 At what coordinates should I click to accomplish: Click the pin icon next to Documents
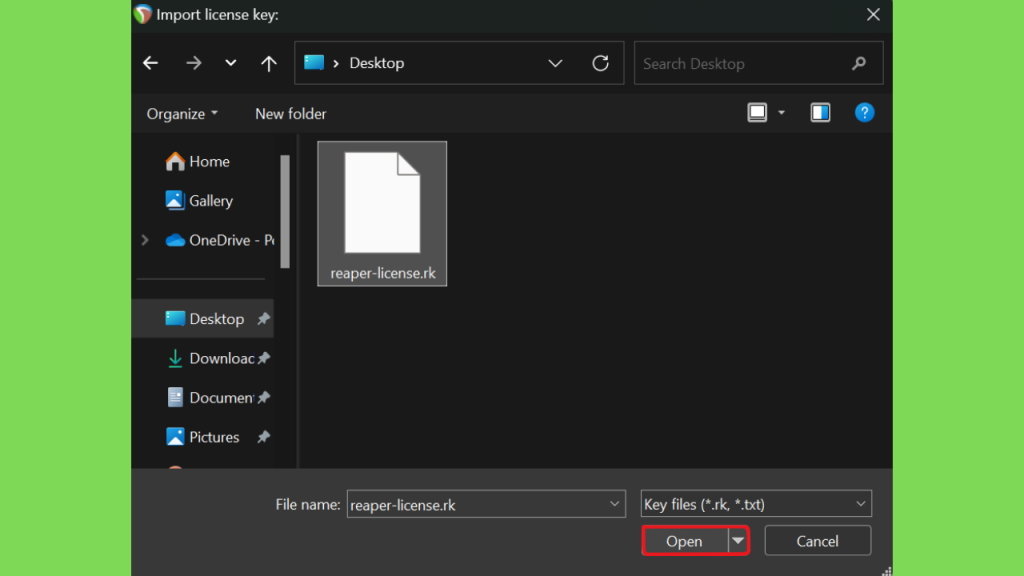click(263, 398)
